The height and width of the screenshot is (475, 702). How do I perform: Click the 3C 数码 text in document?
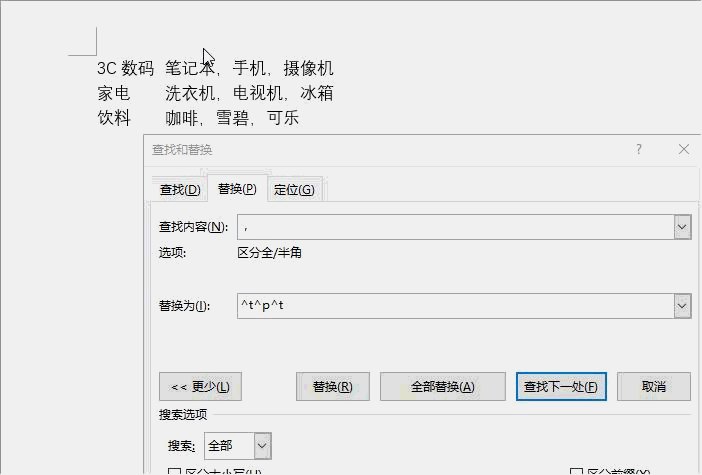coord(125,68)
